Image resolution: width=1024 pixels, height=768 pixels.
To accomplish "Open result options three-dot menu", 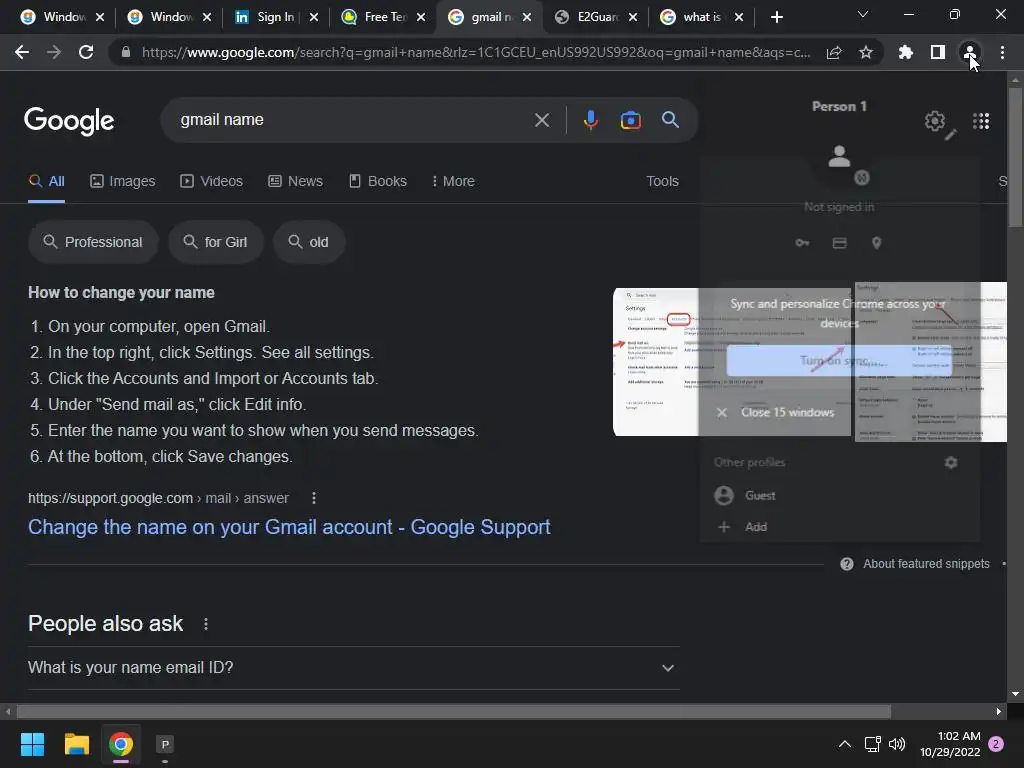I will pos(313,498).
